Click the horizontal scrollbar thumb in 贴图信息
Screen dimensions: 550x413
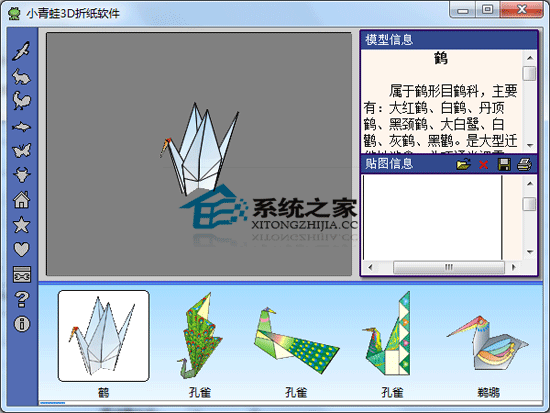(x=449, y=267)
